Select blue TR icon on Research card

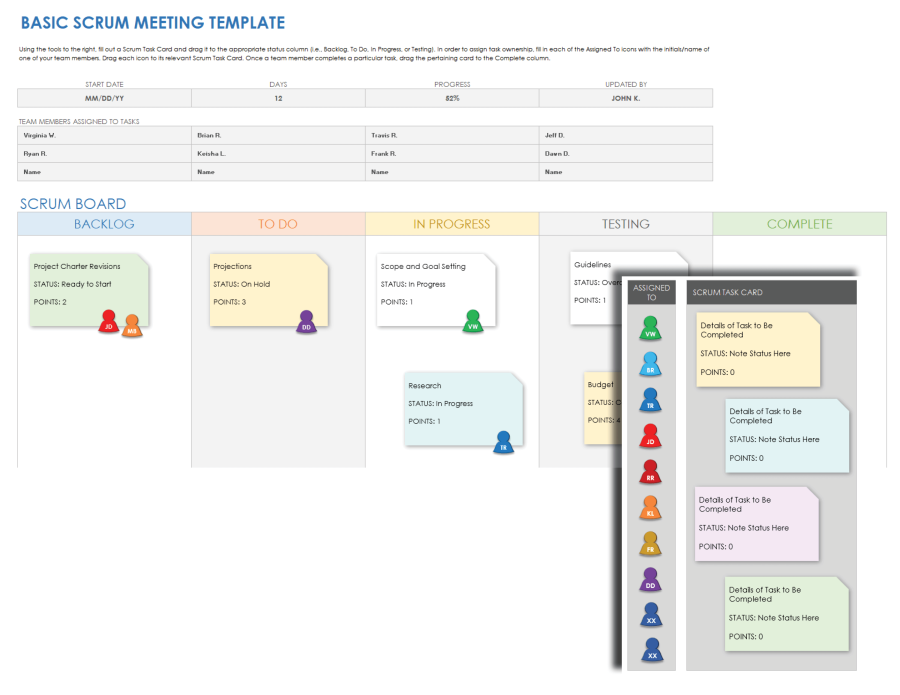504,441
